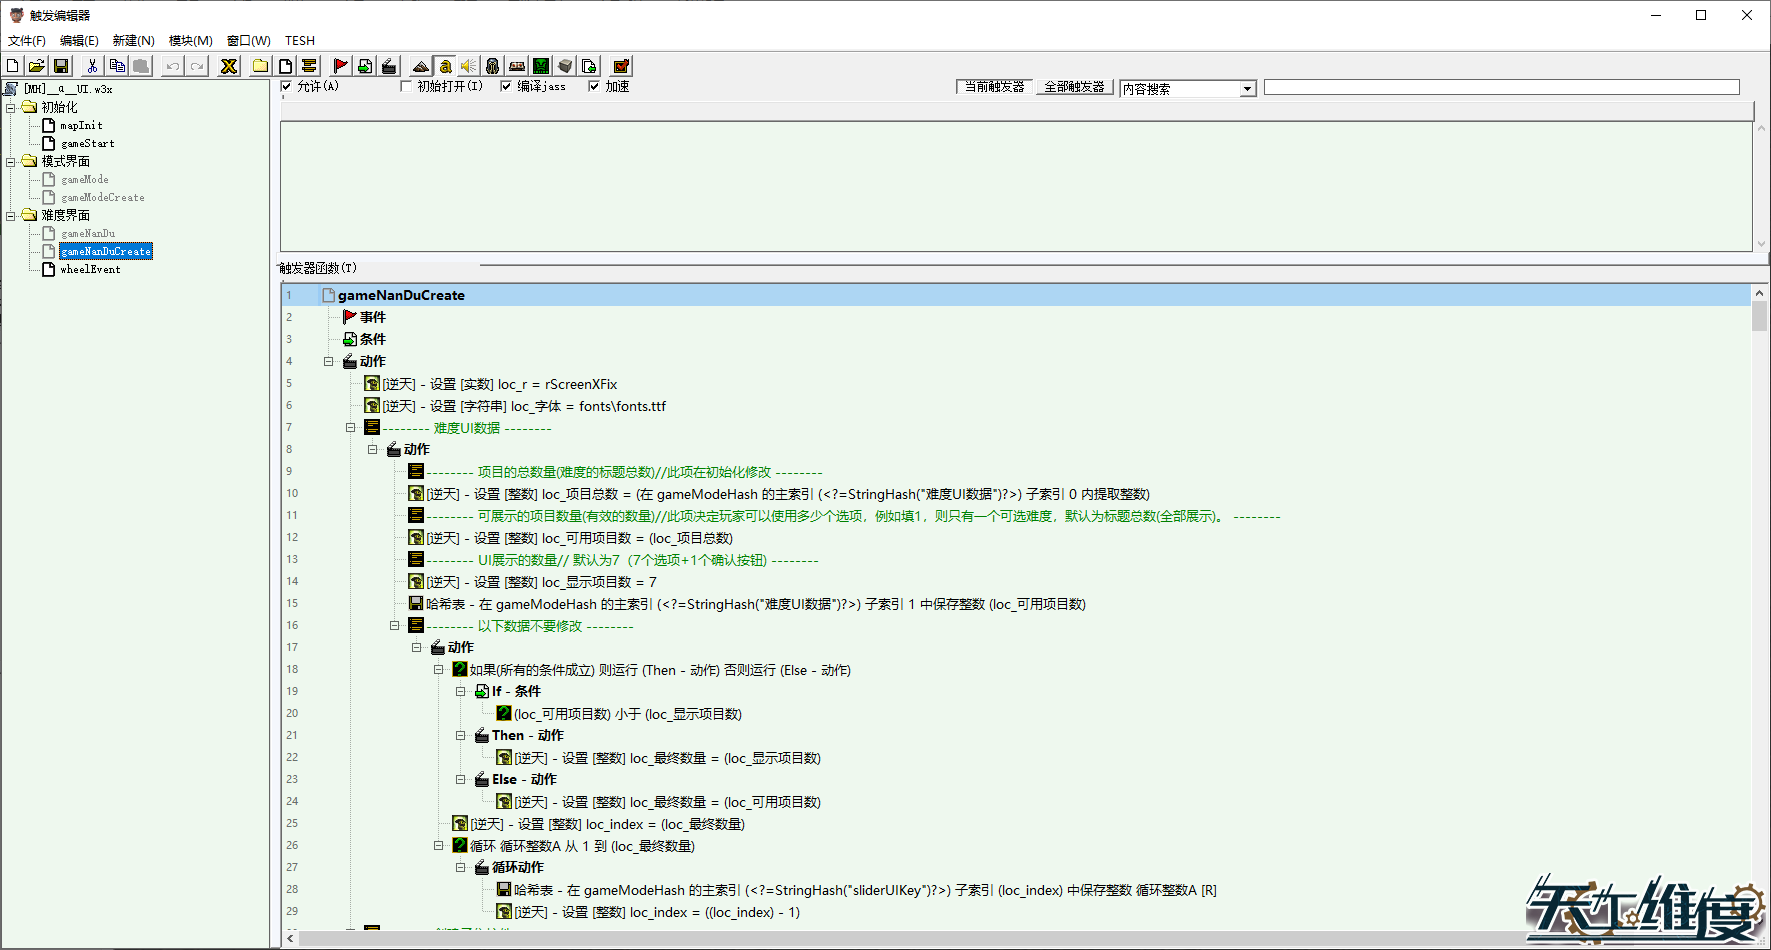Collapse the 如果(所有的条件成立) action node
1771x950 pixels.
click(x=438, y=670)
